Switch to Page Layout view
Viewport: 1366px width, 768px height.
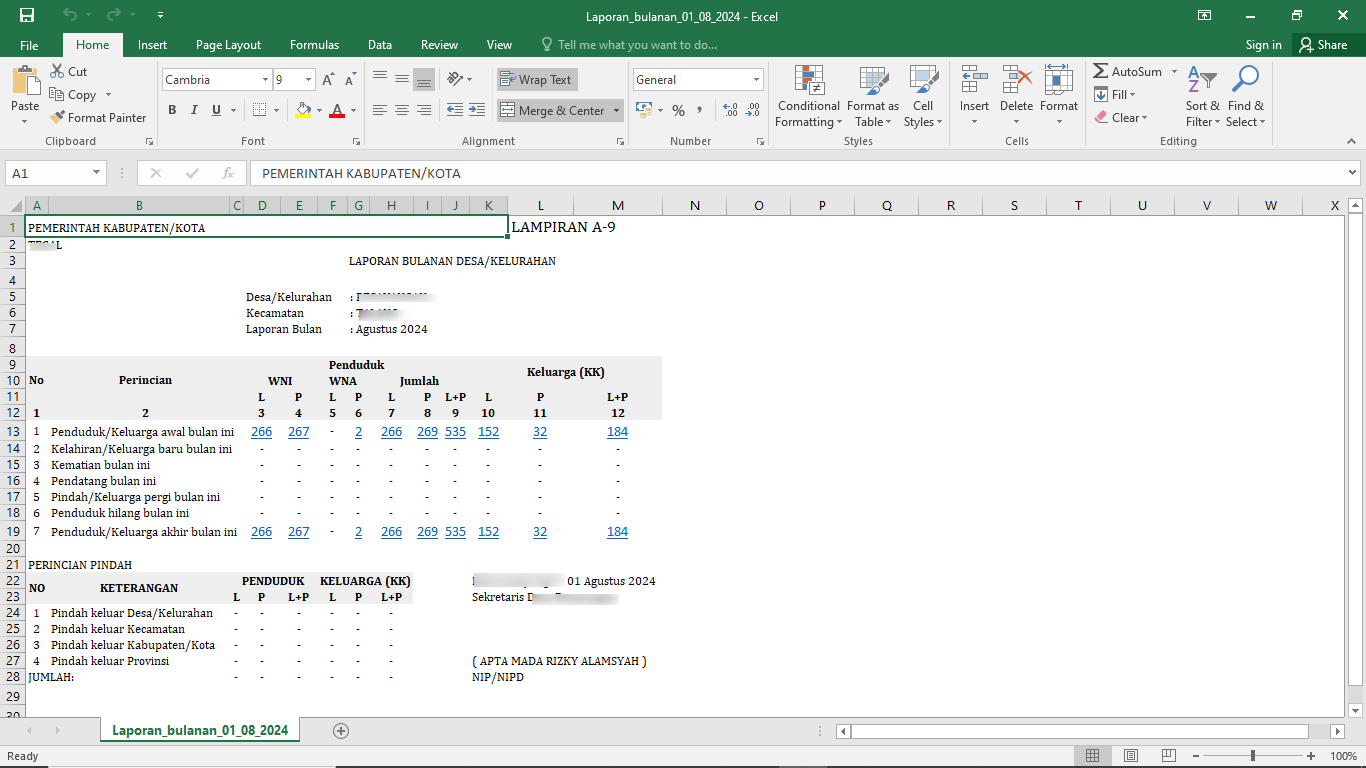1131,756
